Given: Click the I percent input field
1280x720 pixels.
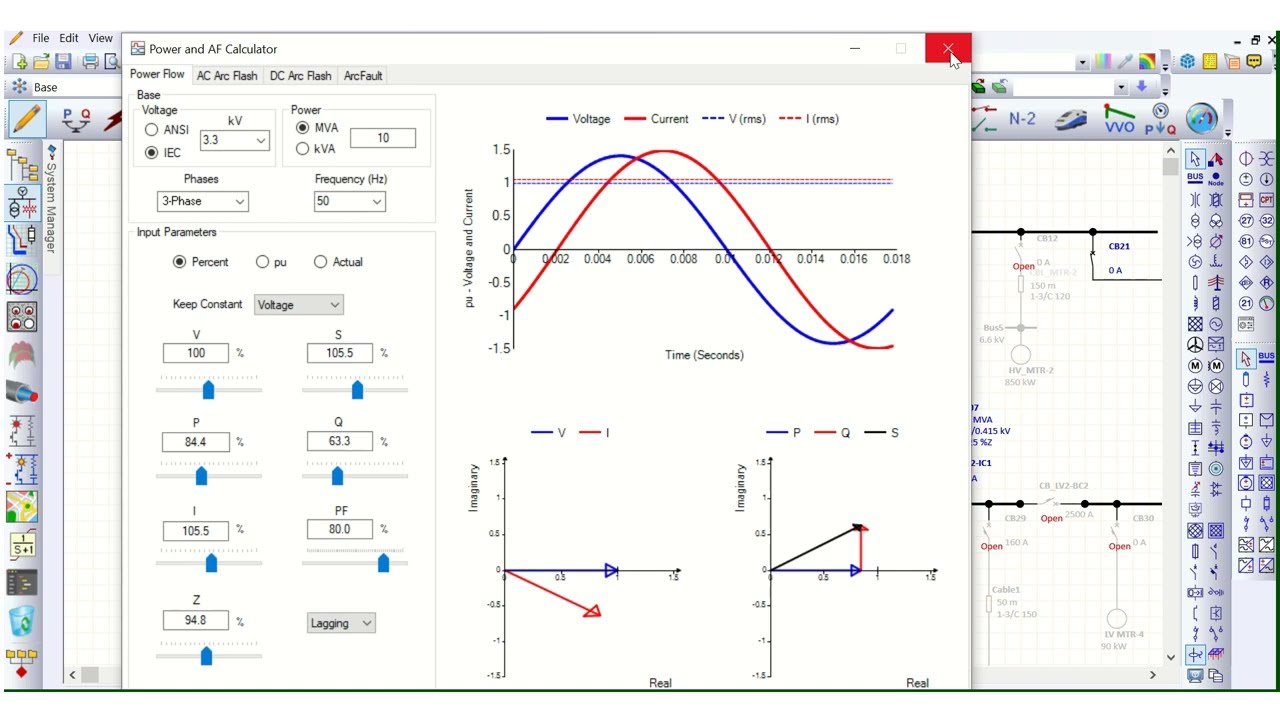Looking at the screenshot, I should coord(196,530).
